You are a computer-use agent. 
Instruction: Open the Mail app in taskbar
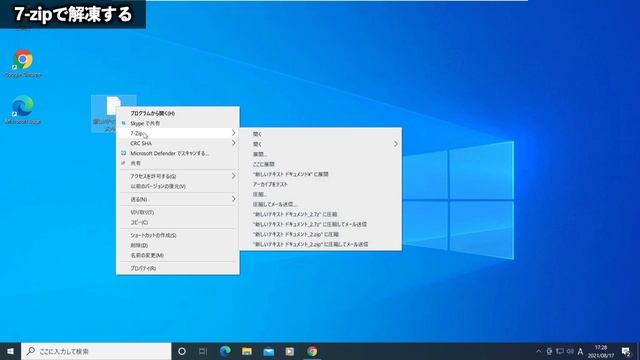(268, 351)
